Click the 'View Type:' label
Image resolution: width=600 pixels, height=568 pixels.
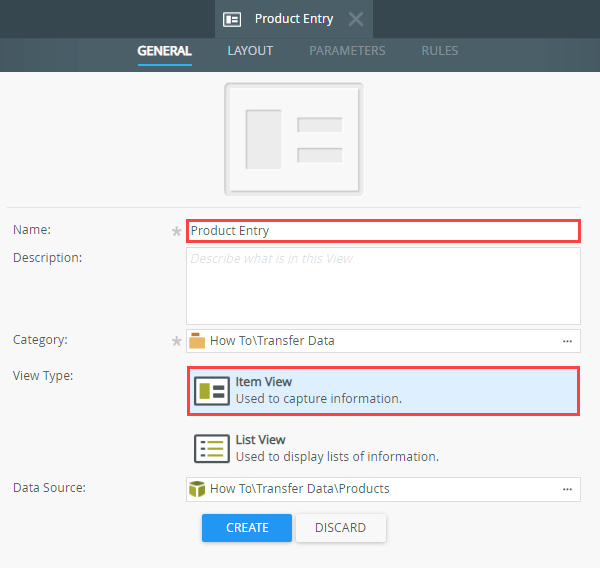click(x=43, y=375)
